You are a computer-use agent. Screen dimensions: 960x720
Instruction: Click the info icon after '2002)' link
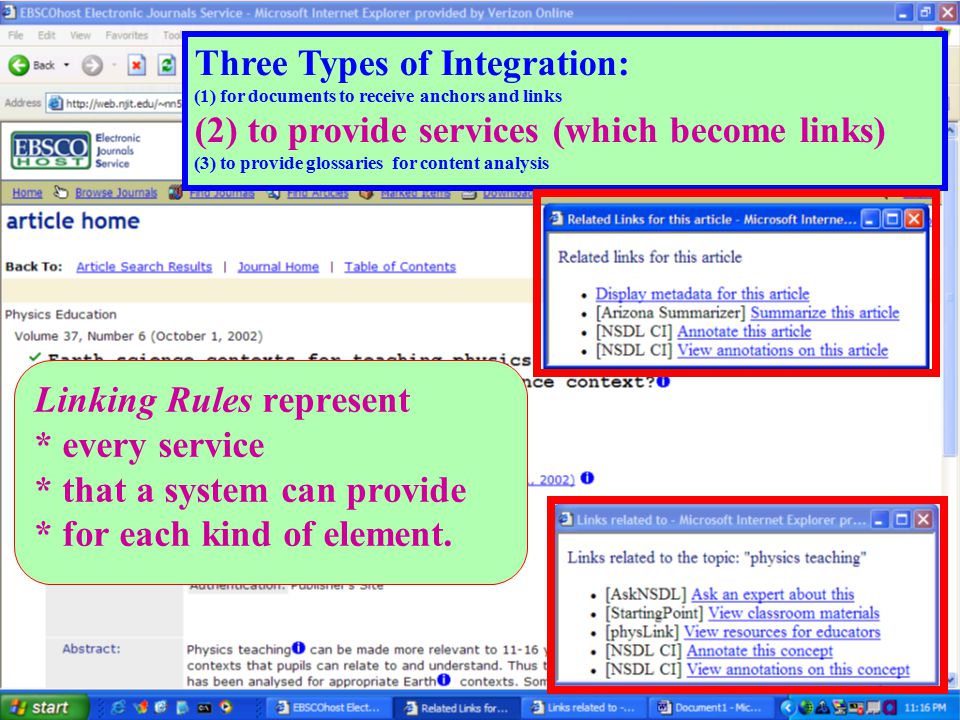click(x=587, y=478)
